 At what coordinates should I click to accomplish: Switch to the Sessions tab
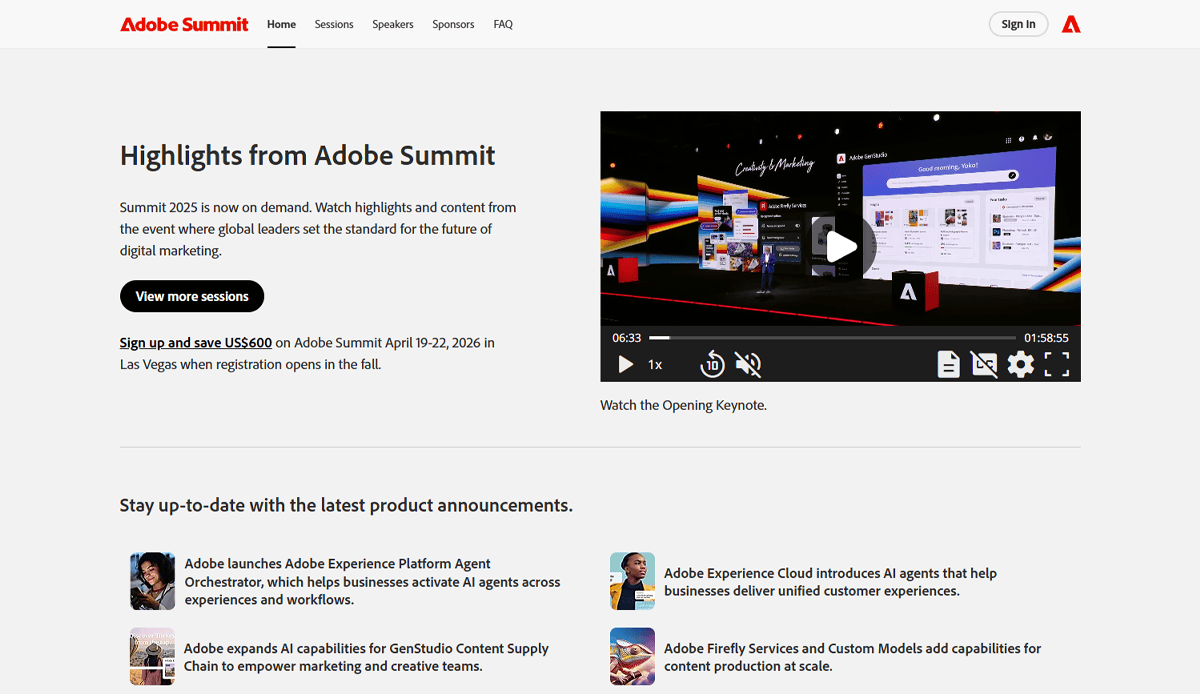[x=334, y=24]
